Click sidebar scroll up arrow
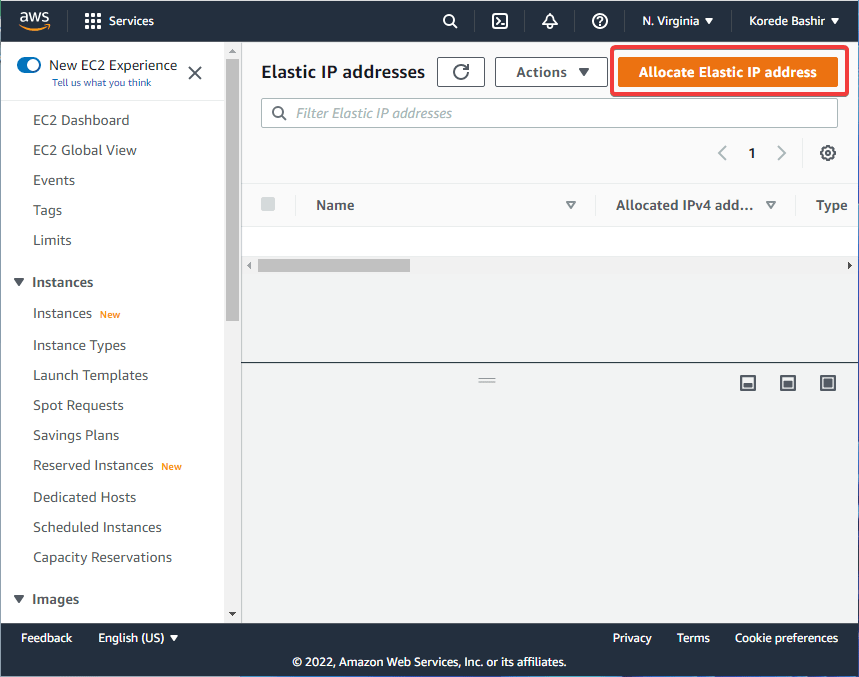Screen dimensions: 859x677 pos(232,51)
